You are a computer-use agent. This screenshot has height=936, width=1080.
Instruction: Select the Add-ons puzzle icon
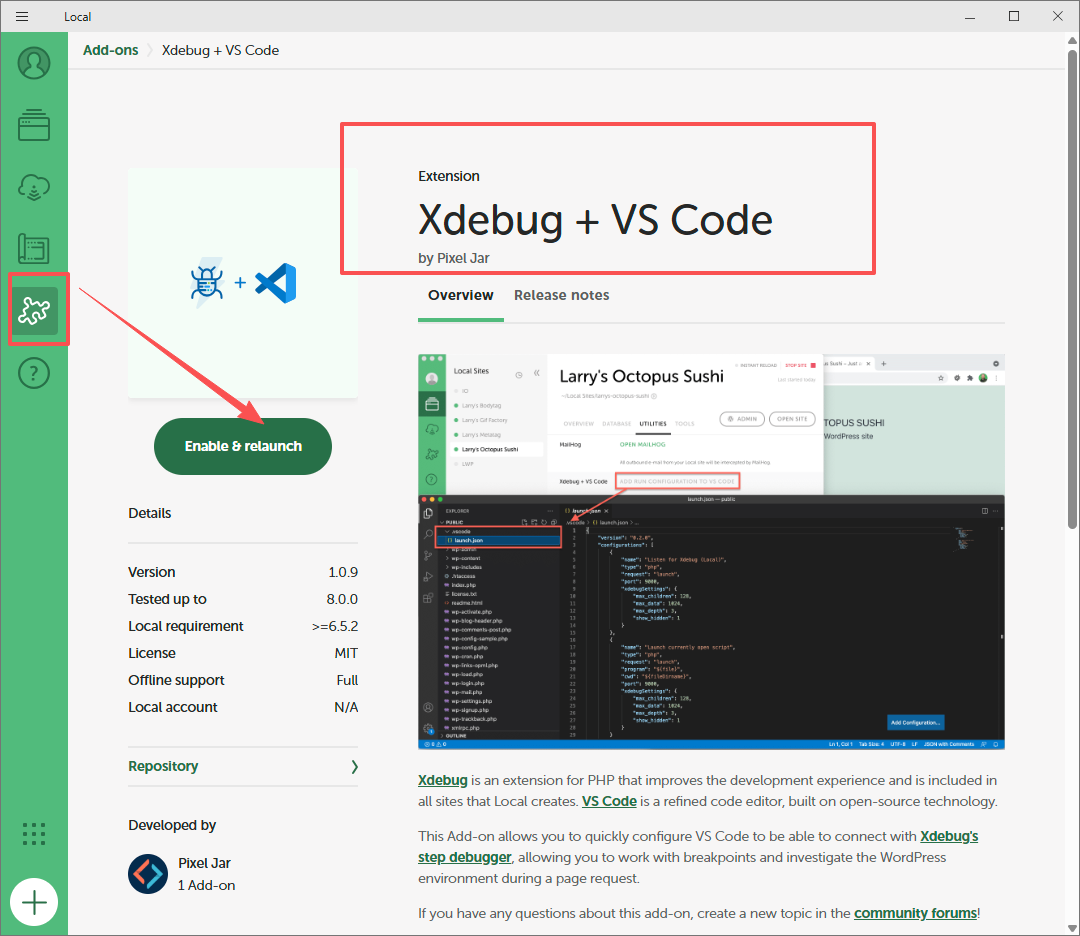[34, 309]
